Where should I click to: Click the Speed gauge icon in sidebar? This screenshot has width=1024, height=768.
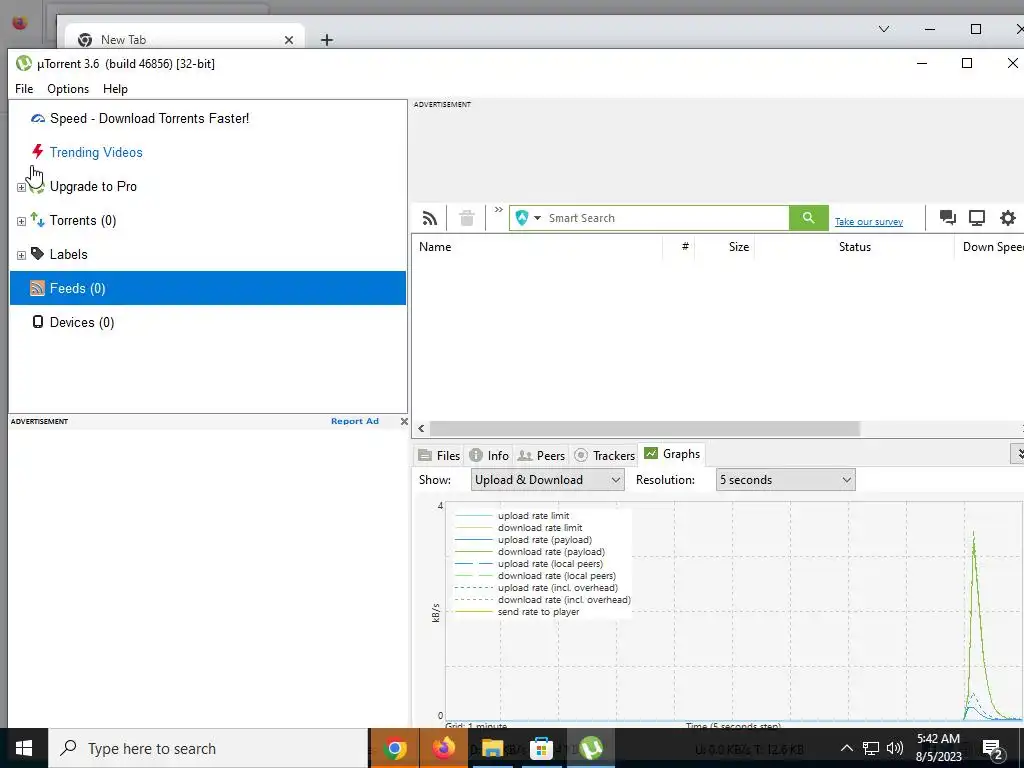(x=38, y=118)
